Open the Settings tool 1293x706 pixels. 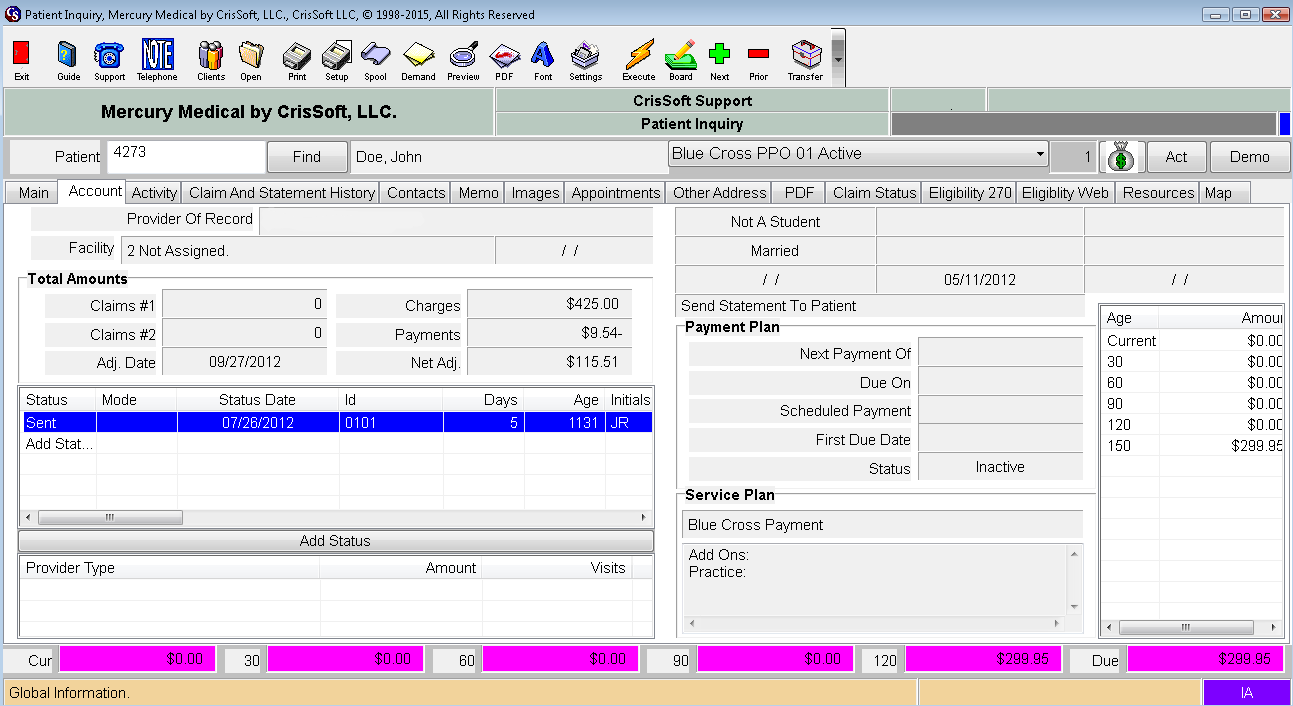pyautogui.click(x=585, y=58)
